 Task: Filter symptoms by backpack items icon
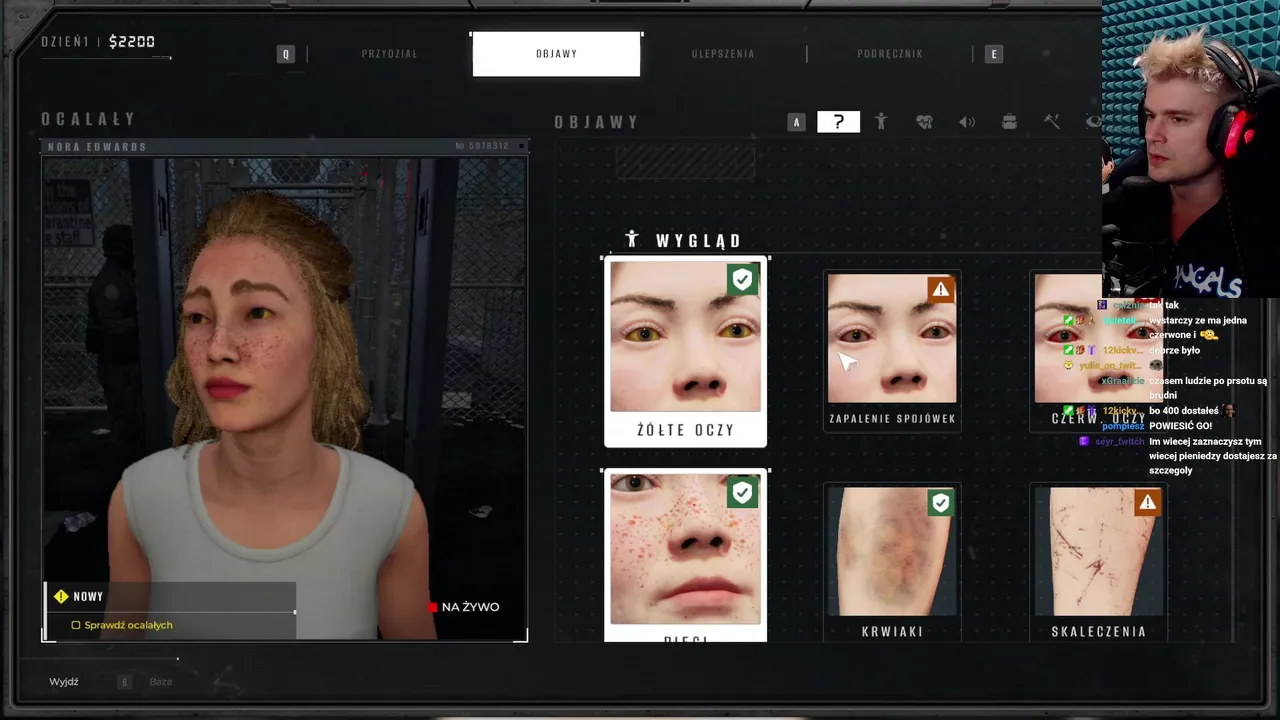click(1009, 122)
